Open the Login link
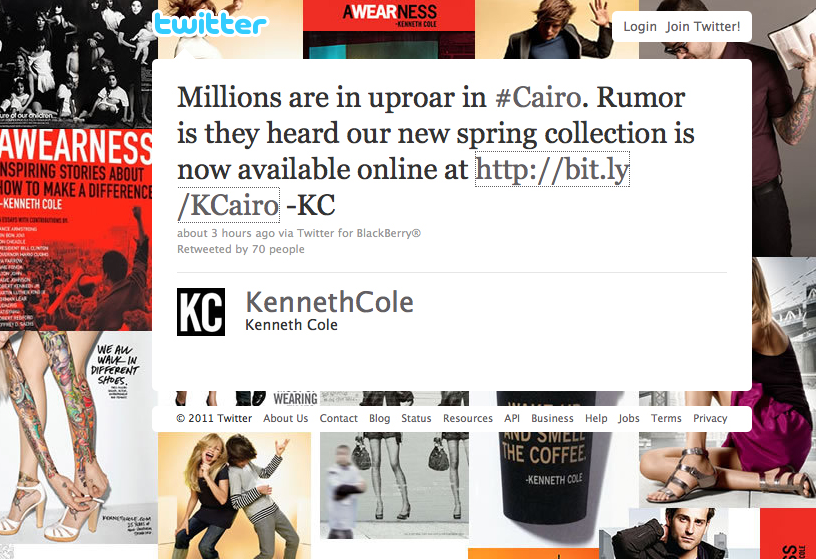This screenshot has width=816, height=559. point(640,27)
